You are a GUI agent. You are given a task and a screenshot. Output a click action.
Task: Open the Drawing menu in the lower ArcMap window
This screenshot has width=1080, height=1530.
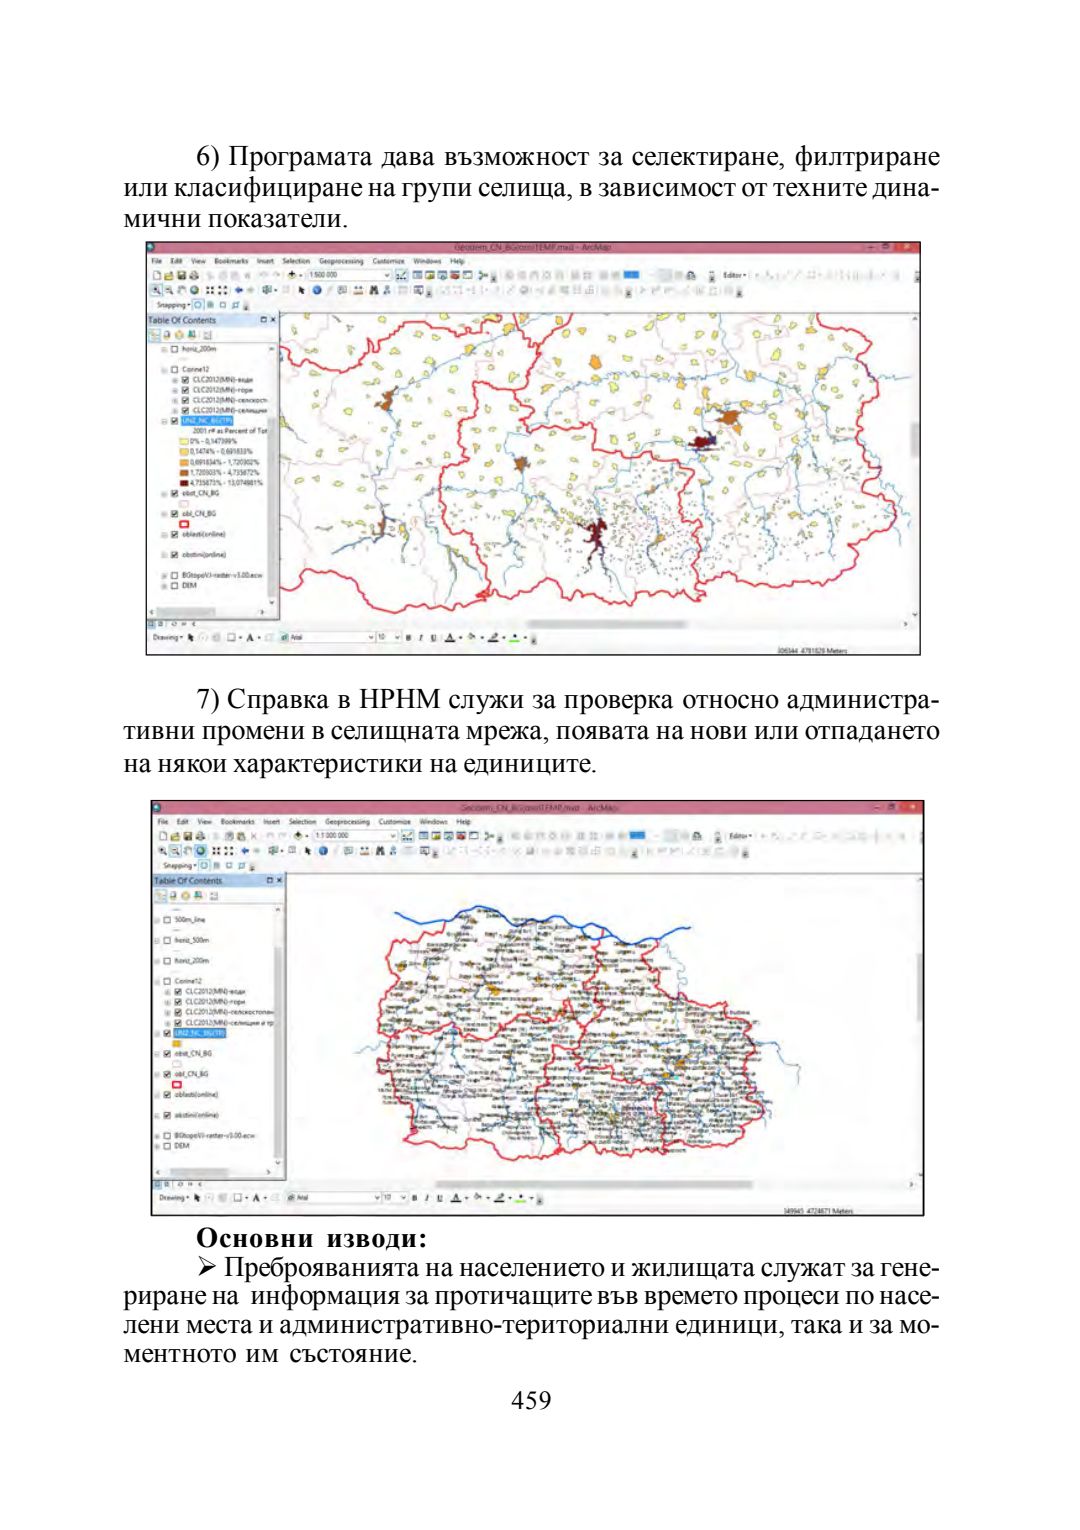(173, 1197)
